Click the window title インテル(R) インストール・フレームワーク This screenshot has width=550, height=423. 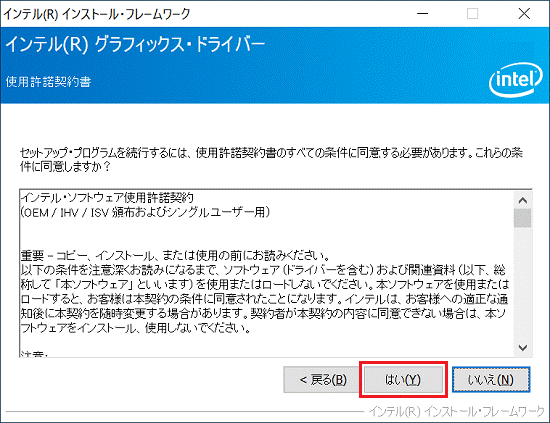(x=97, y=14)
